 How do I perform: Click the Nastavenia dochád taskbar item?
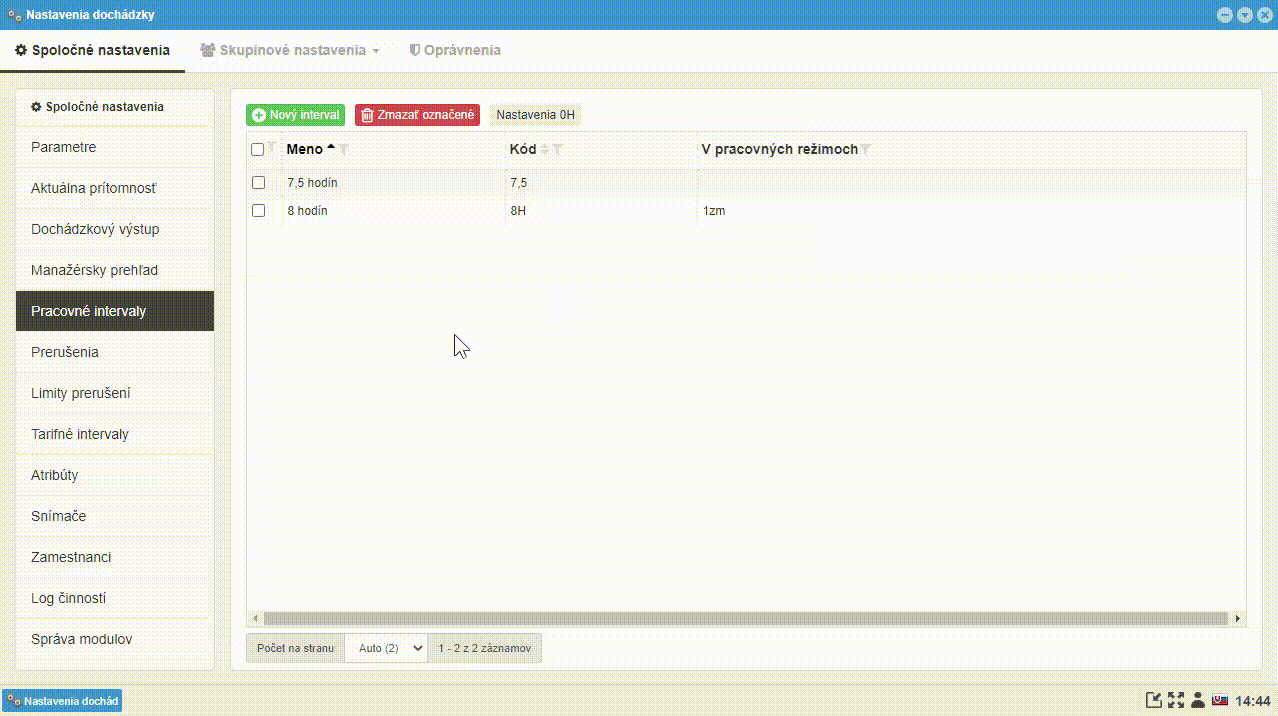tap(63, 701)
